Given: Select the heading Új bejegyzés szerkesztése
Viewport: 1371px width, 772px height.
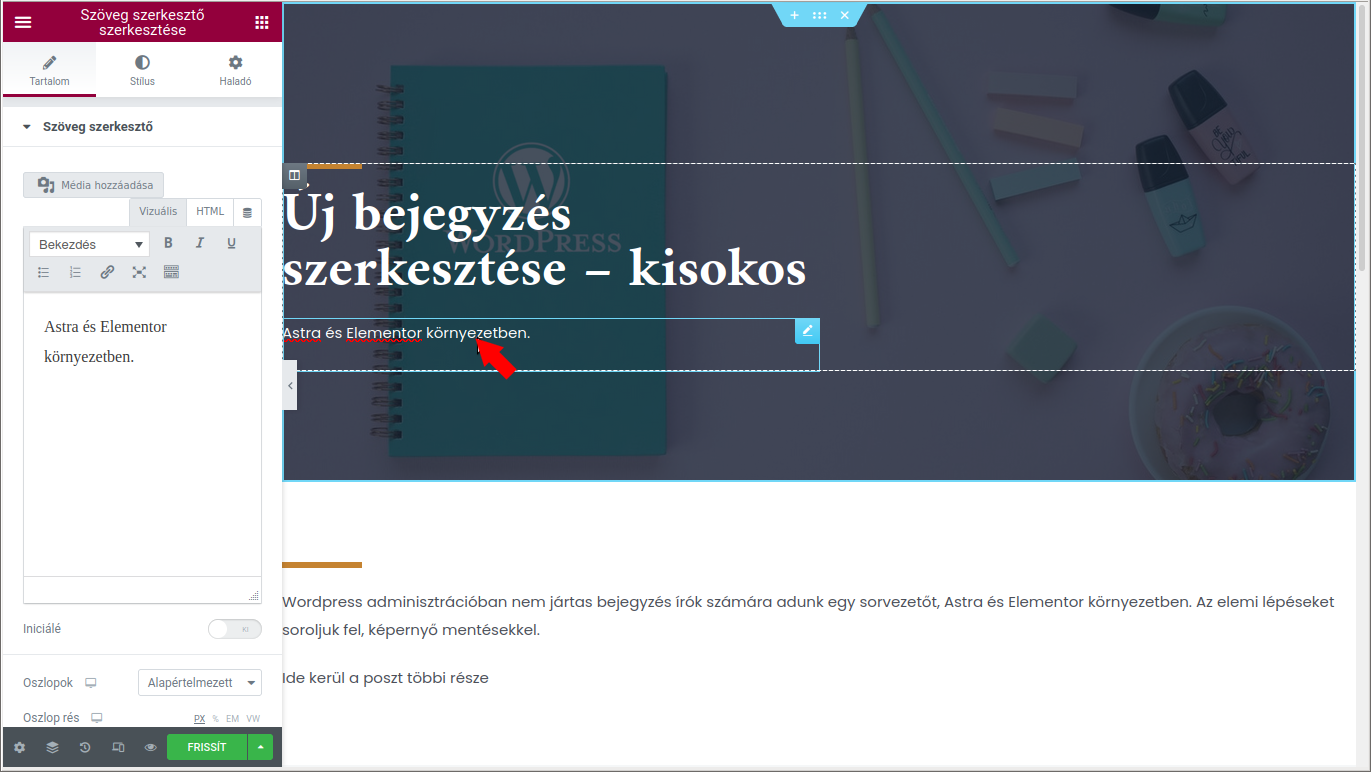Looking at the screenshot, I should [544, 242].
